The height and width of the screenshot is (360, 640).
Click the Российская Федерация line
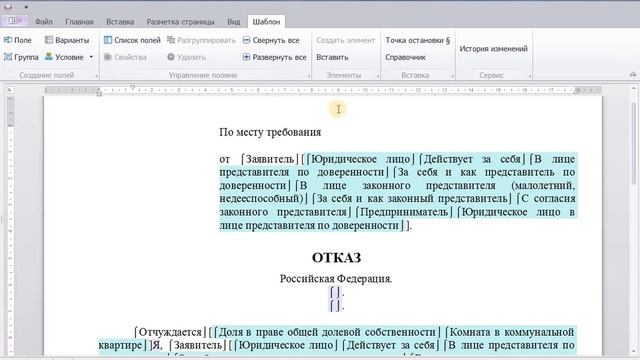(x=336, y=279)
